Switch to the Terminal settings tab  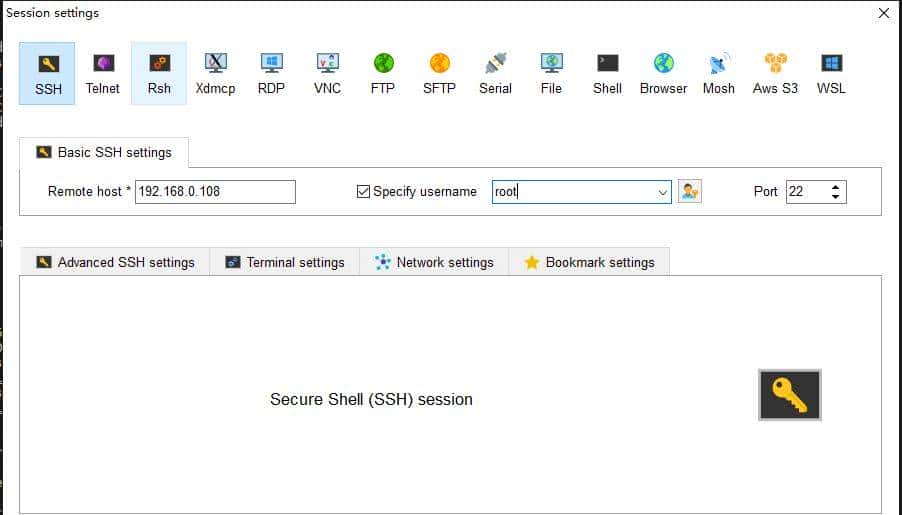(x=285, y=262)
